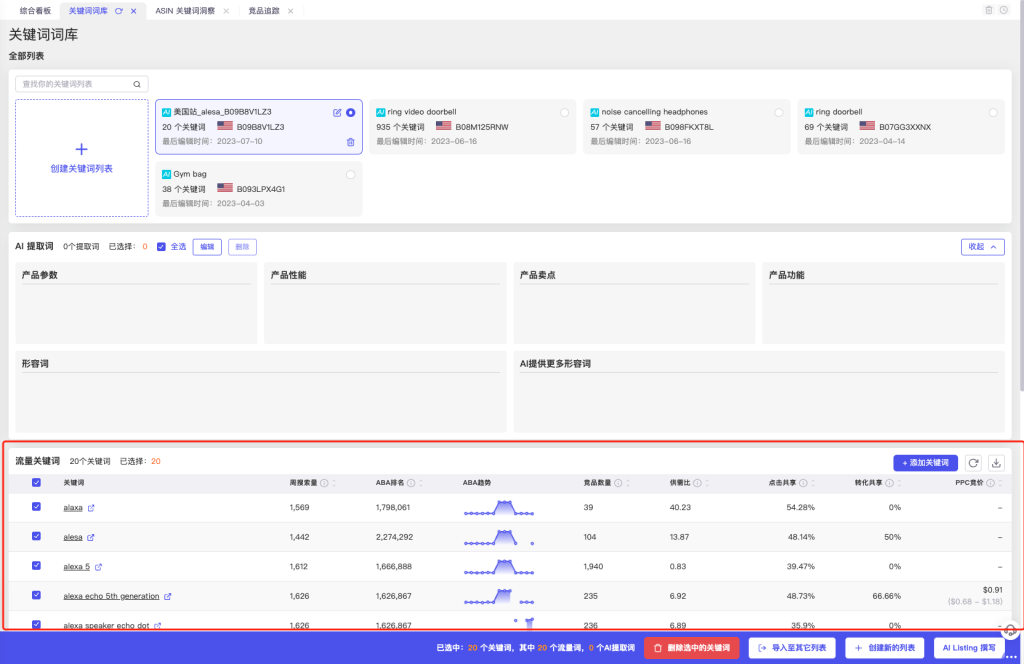Screen dimensions: 1024x664
Task: Show info tooltip icon for PPC竞价
Action: tap(991, 483)
